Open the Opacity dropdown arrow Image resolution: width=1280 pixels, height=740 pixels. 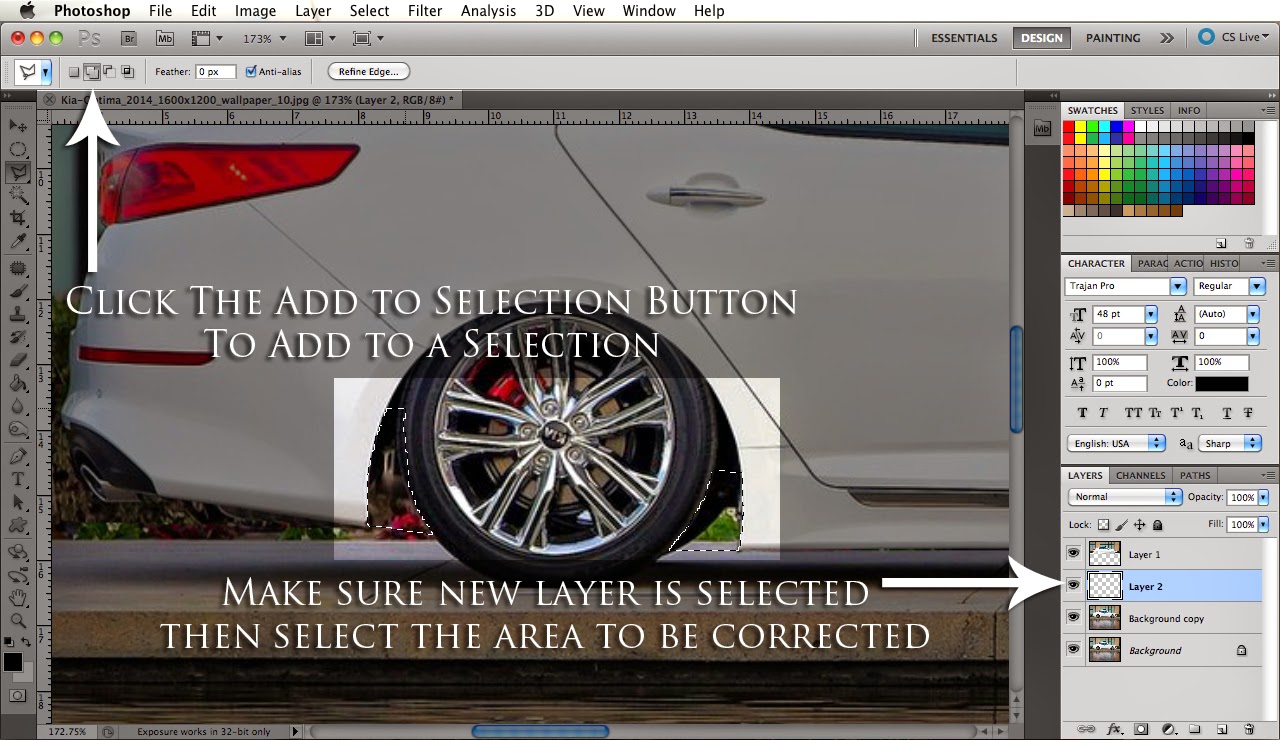pyautogui.click(x=1263, y=497)
